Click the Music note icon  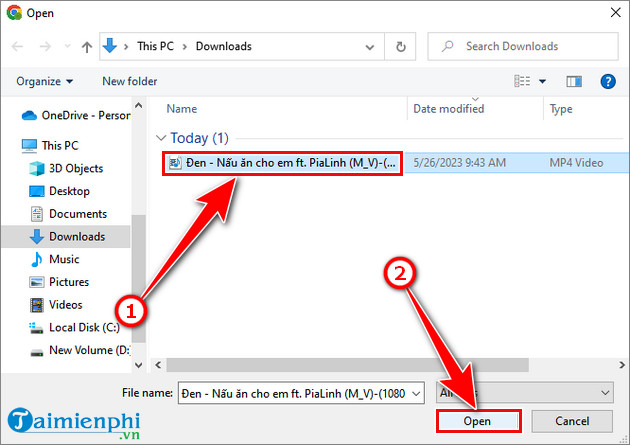click(37, 259)
